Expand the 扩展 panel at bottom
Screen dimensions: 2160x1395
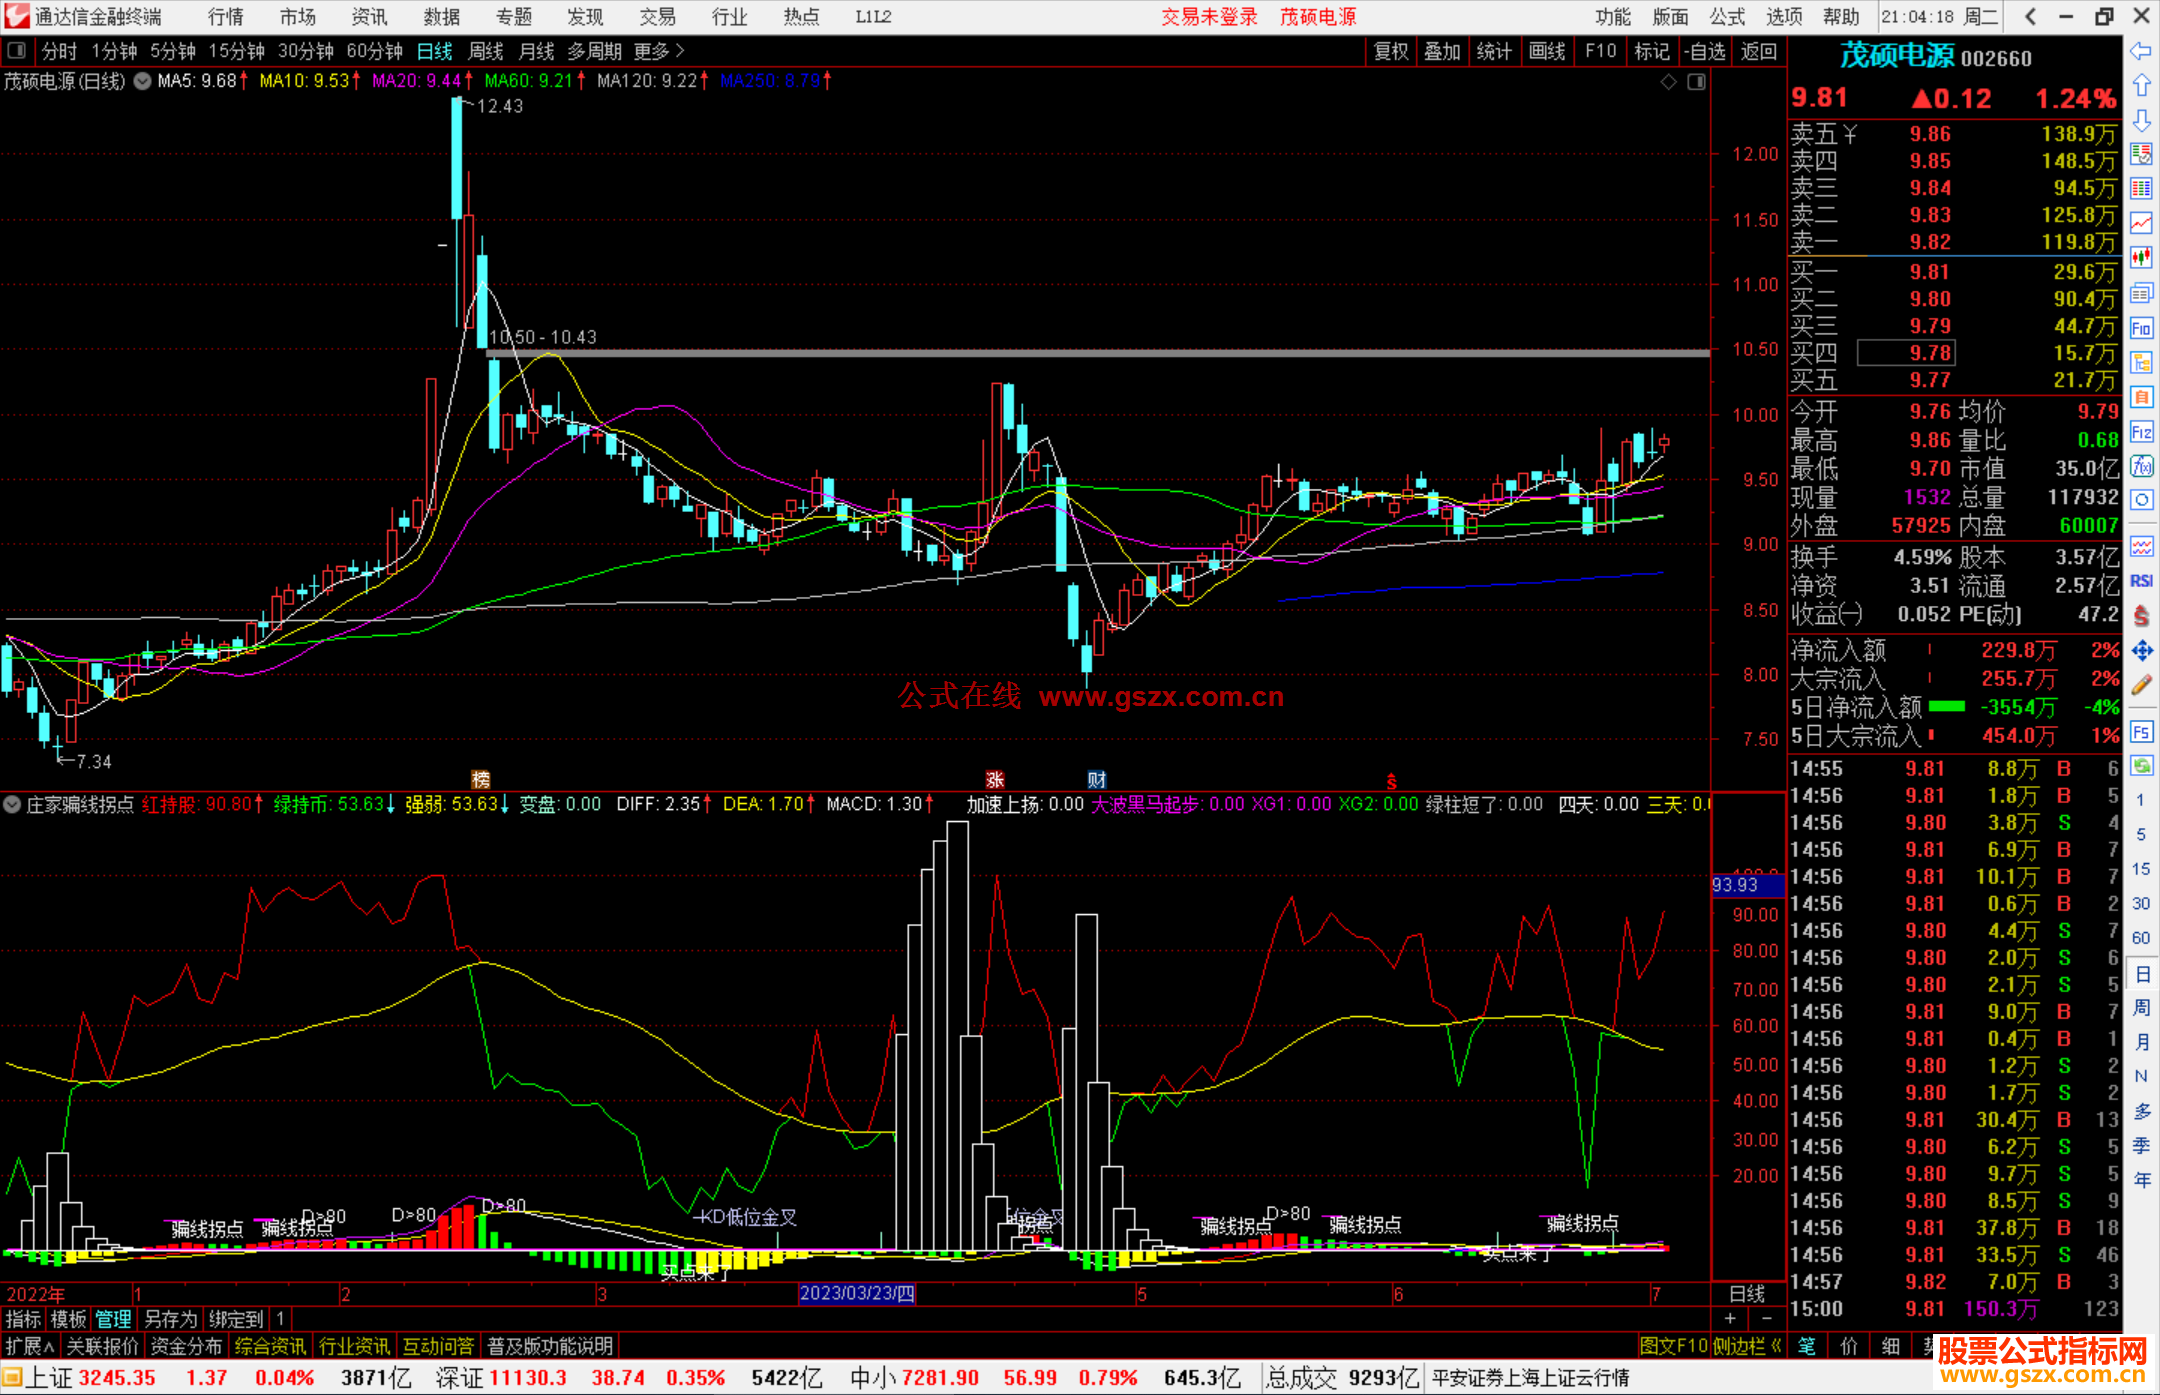pos(29,1346)
